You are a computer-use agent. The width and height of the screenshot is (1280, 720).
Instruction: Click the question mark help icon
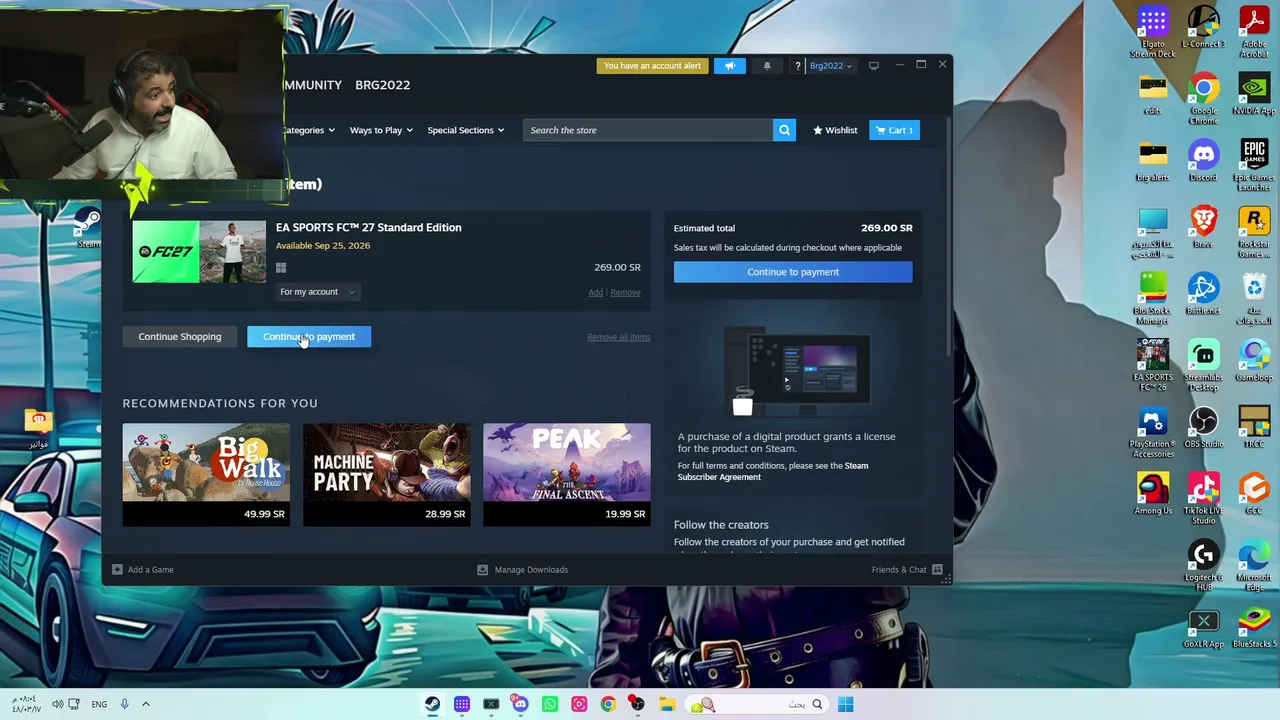click(797, 66)
